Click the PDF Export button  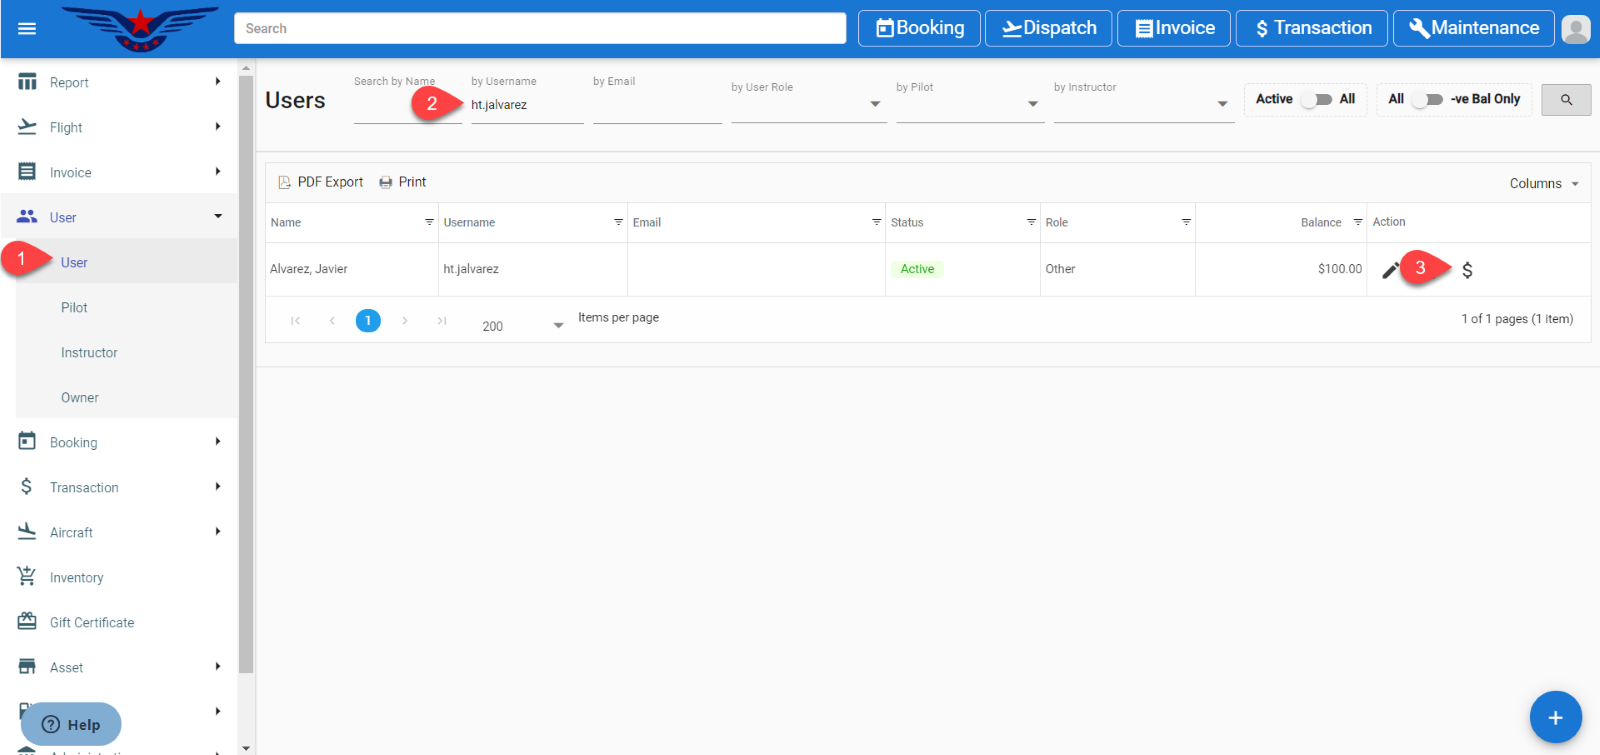point(320,182)
